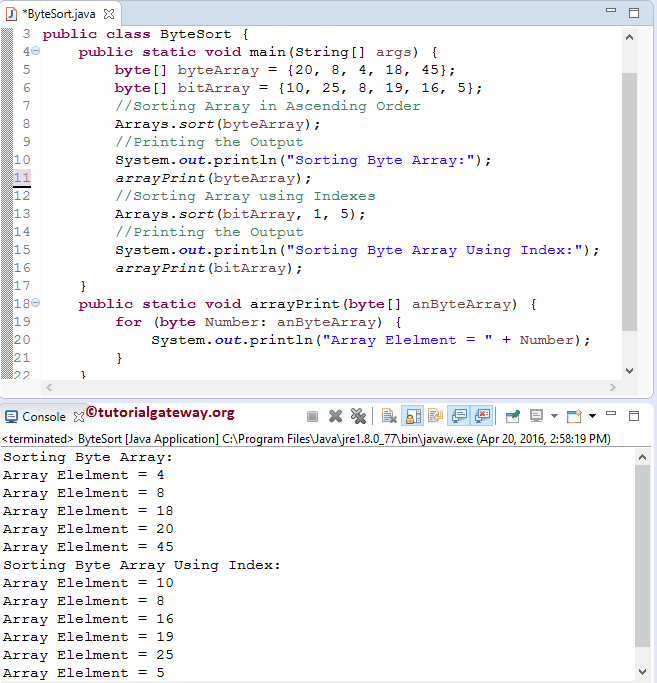Collapse the main method fold marker
The width and height of the screenshot is (657, 683).
point(36,51)
